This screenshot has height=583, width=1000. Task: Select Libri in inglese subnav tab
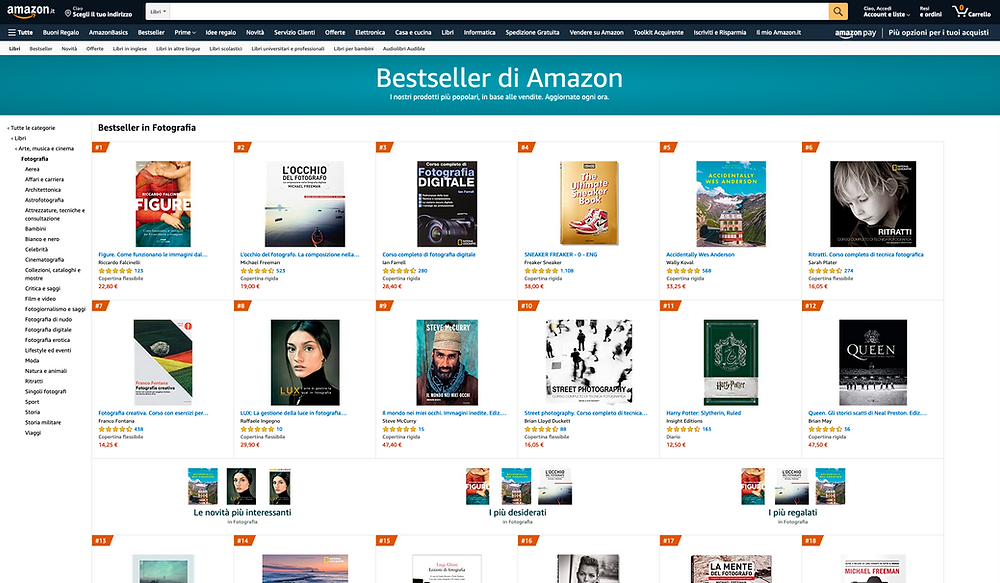tap(129, 48)
